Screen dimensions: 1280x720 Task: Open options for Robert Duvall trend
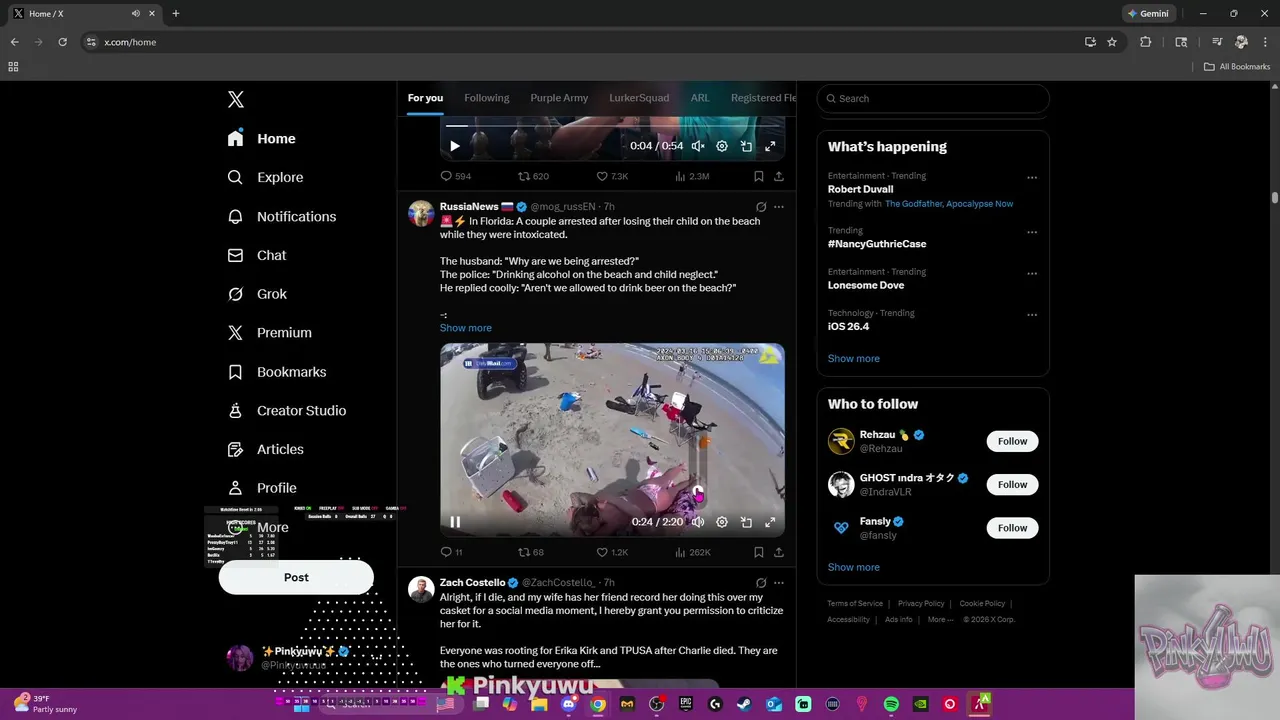tap(1032, 178)
